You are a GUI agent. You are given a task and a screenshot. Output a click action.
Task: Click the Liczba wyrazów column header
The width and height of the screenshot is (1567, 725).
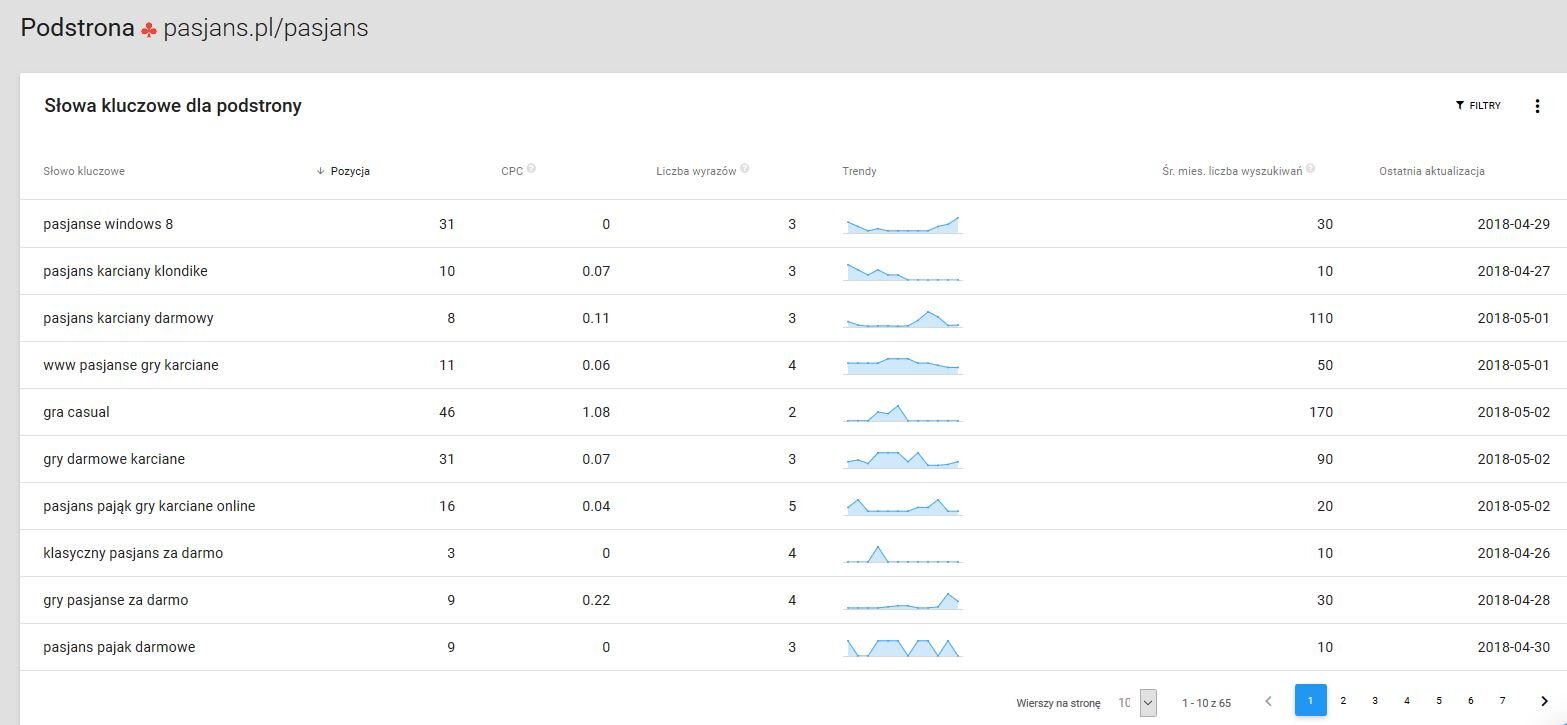[x=696, y=171]
